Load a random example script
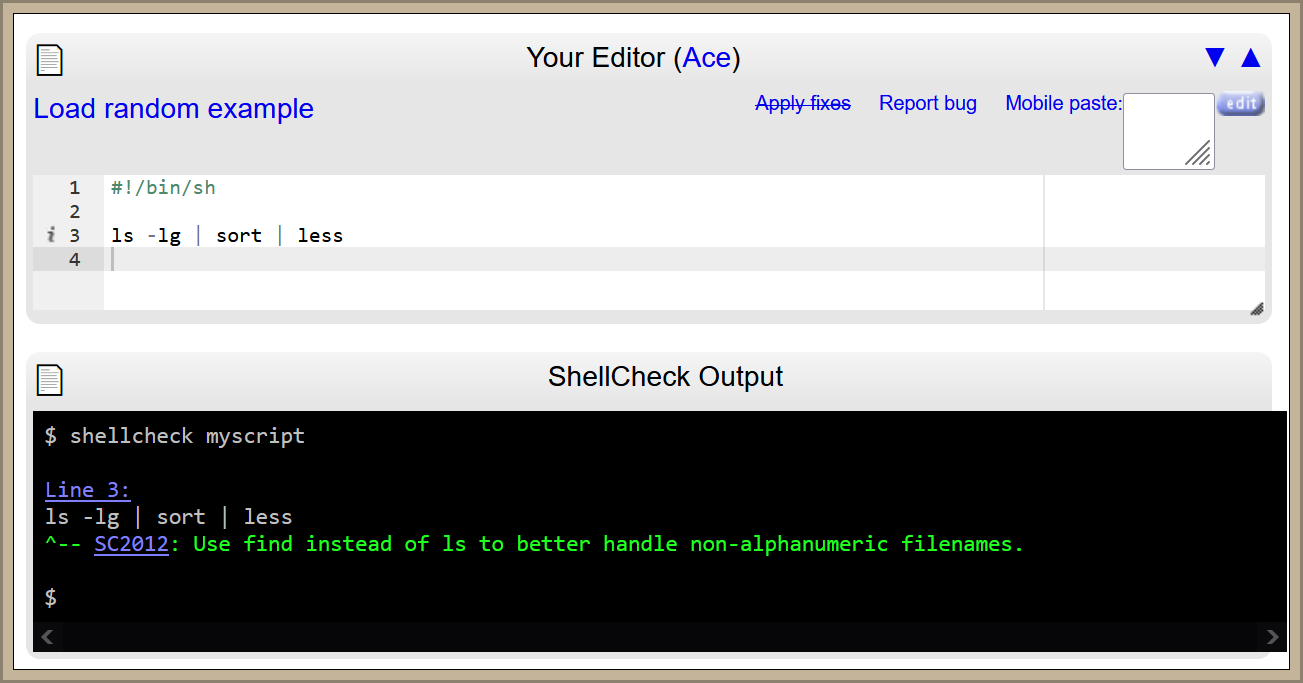Image resolution: width=1303 pixels, height=683 pixels. (174, 109)
